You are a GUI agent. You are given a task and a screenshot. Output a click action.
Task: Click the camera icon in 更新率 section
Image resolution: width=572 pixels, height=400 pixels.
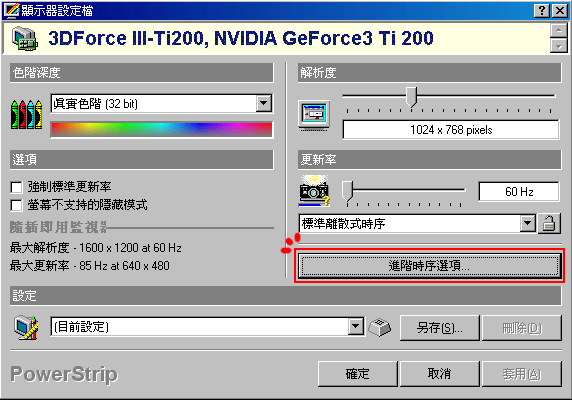pos(314,191)
